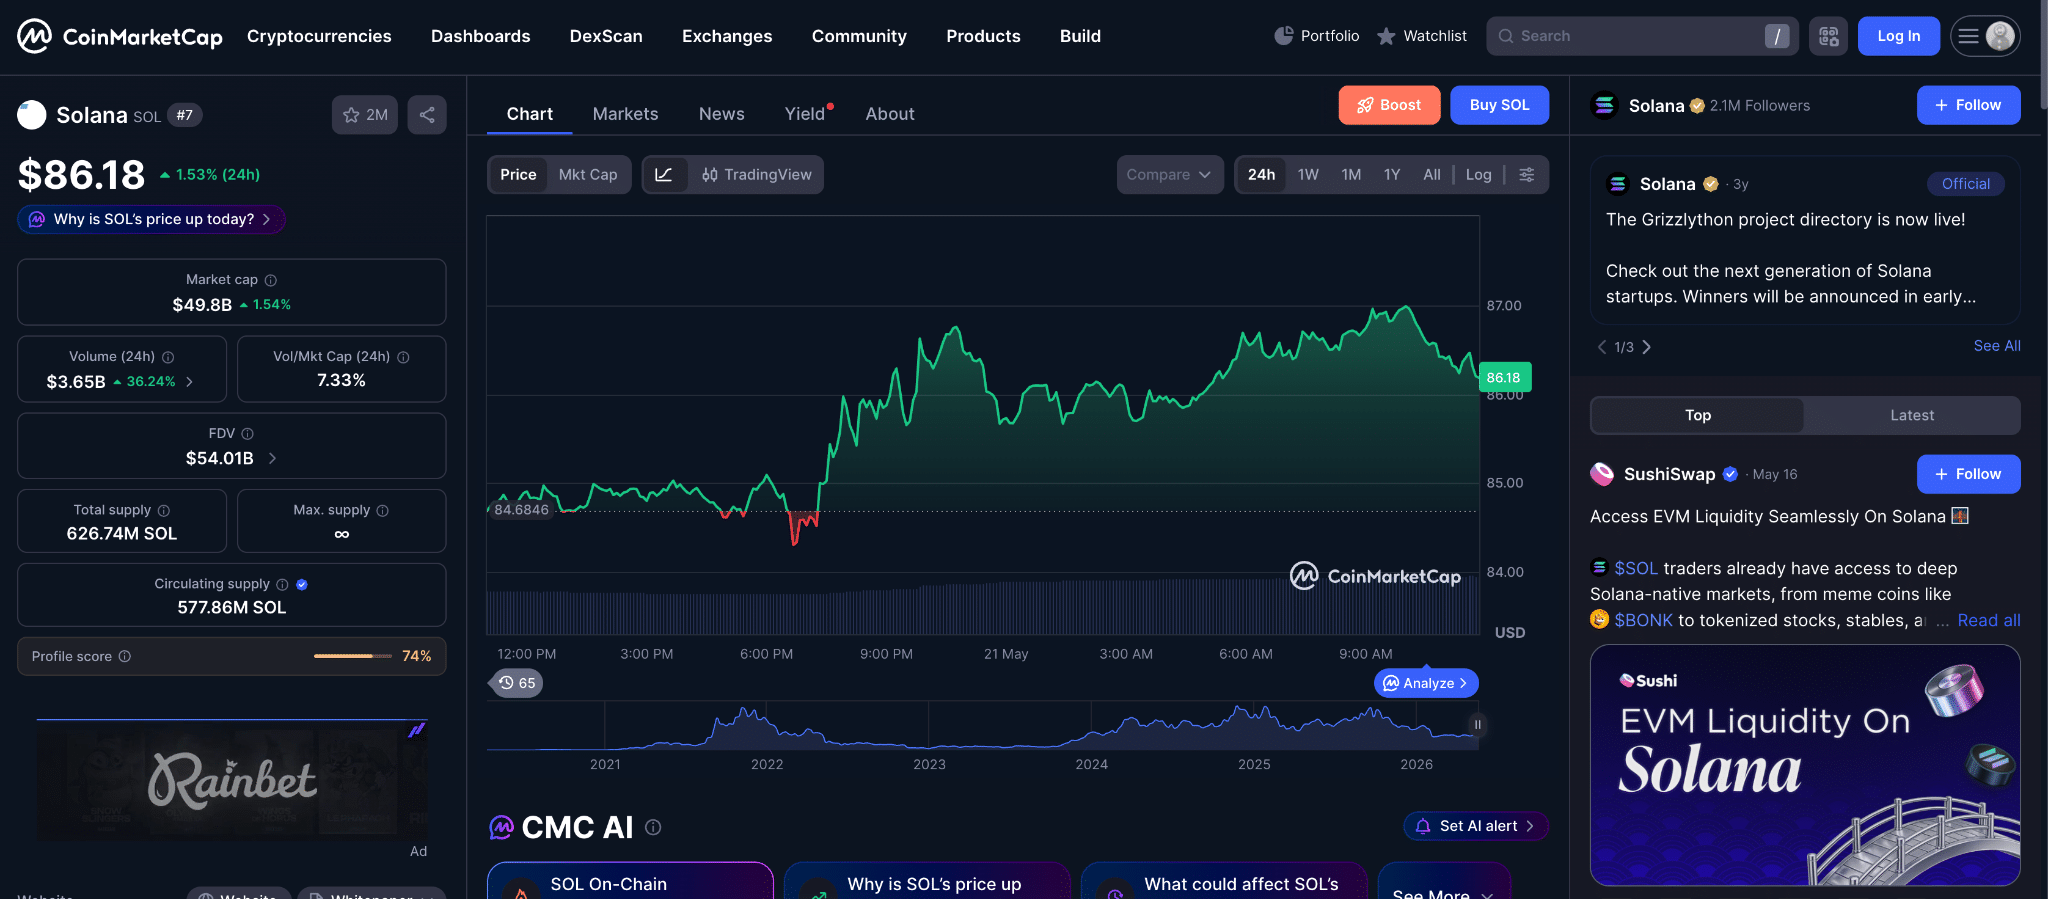Click the QR code app download icon
The width and height of the screenshot is (2048, 899).
click(1828, 36)
